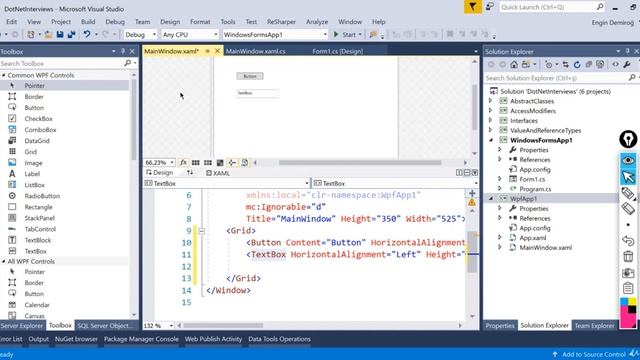
Task: Open Package Manager Console tab
Action: click(141, 339)
